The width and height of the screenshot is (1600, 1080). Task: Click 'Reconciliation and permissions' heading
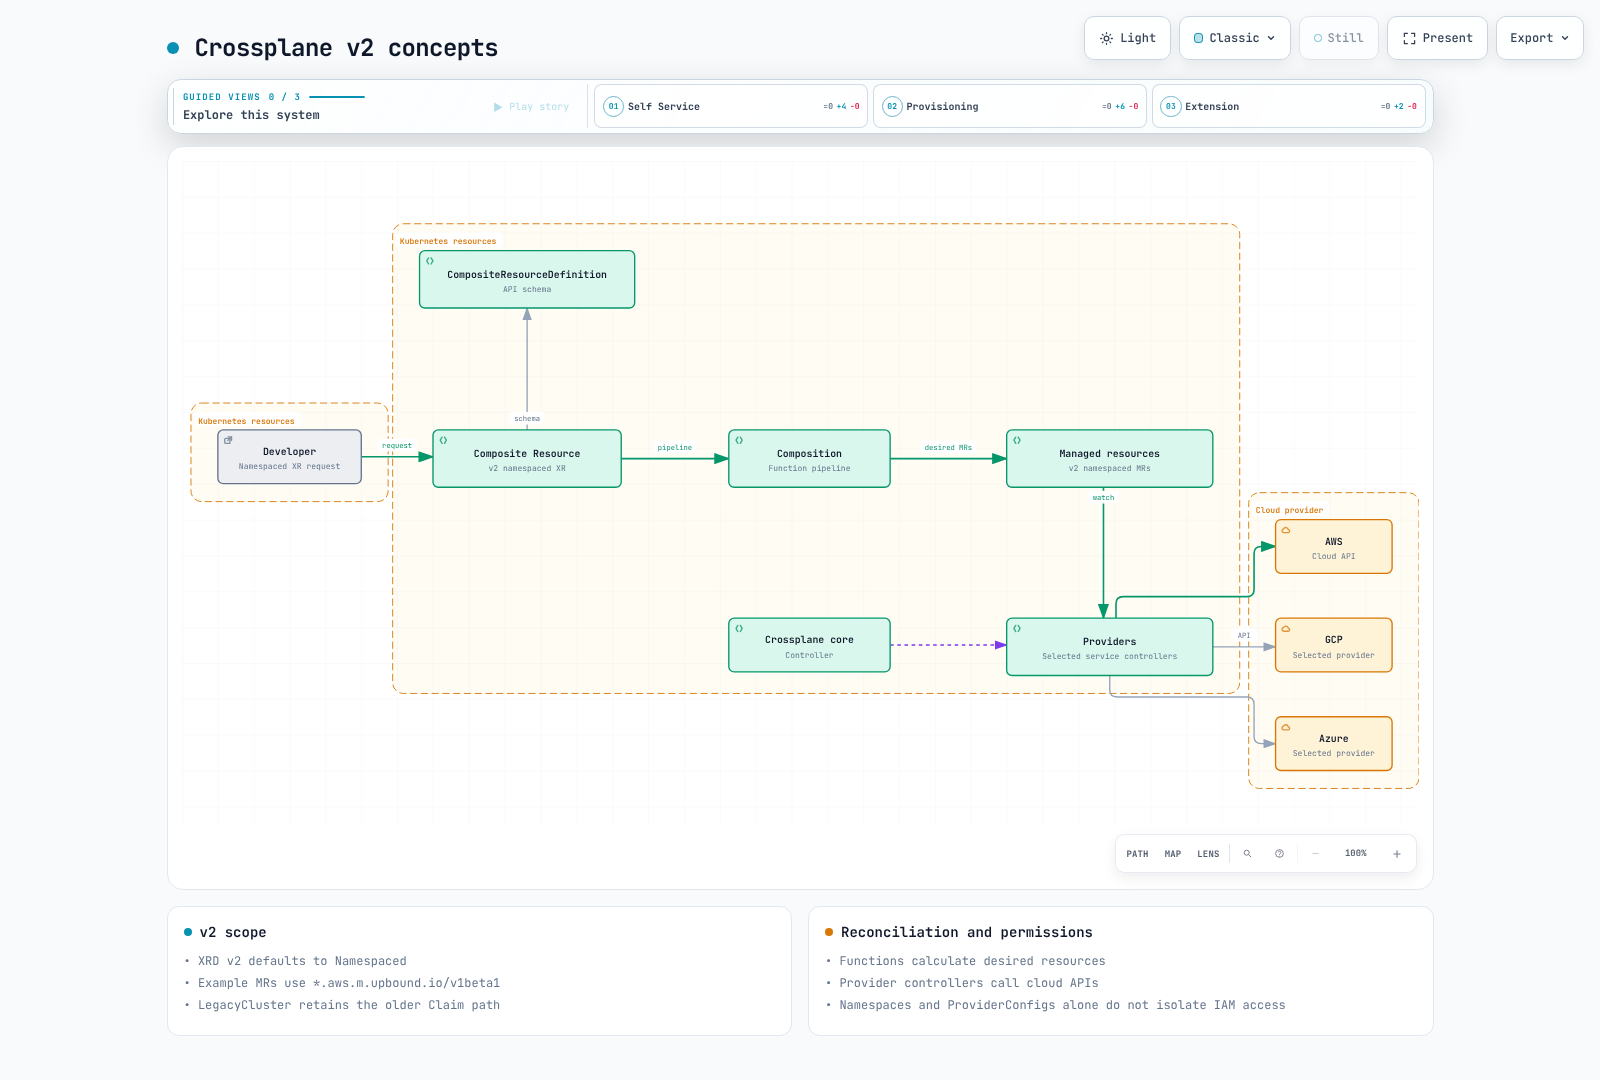click(x=966, y=932)
